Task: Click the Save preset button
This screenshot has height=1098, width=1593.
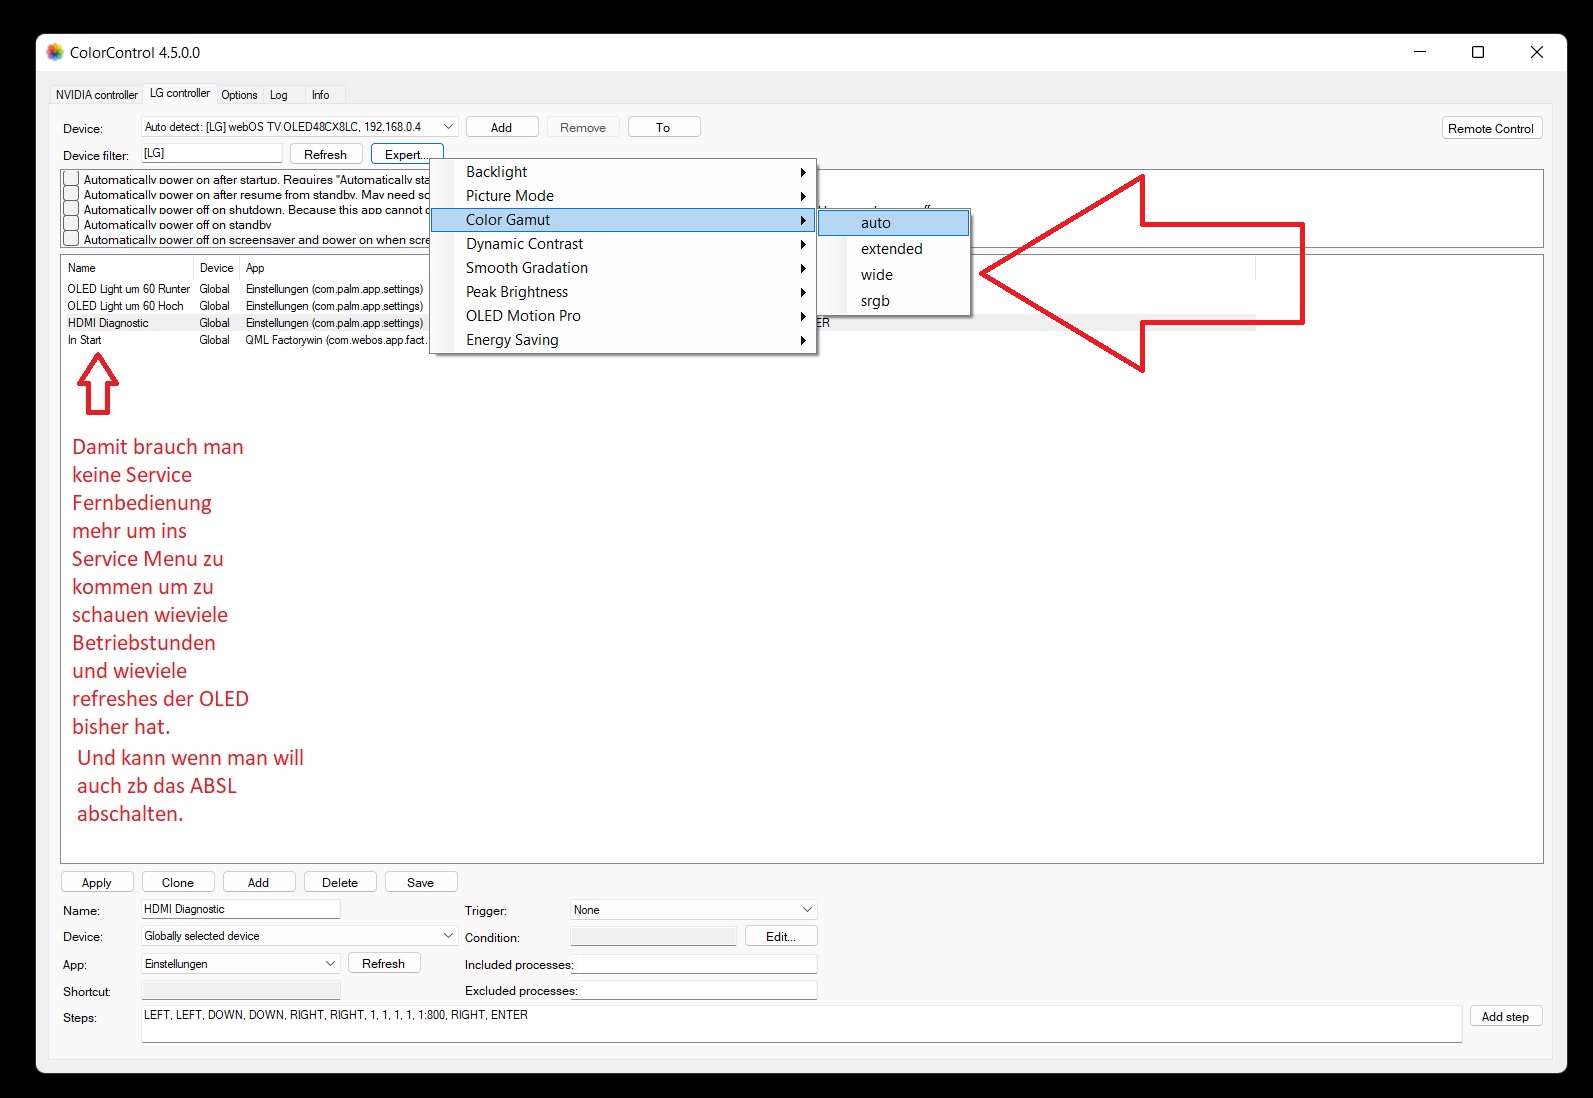Action: tap(421, 882)
